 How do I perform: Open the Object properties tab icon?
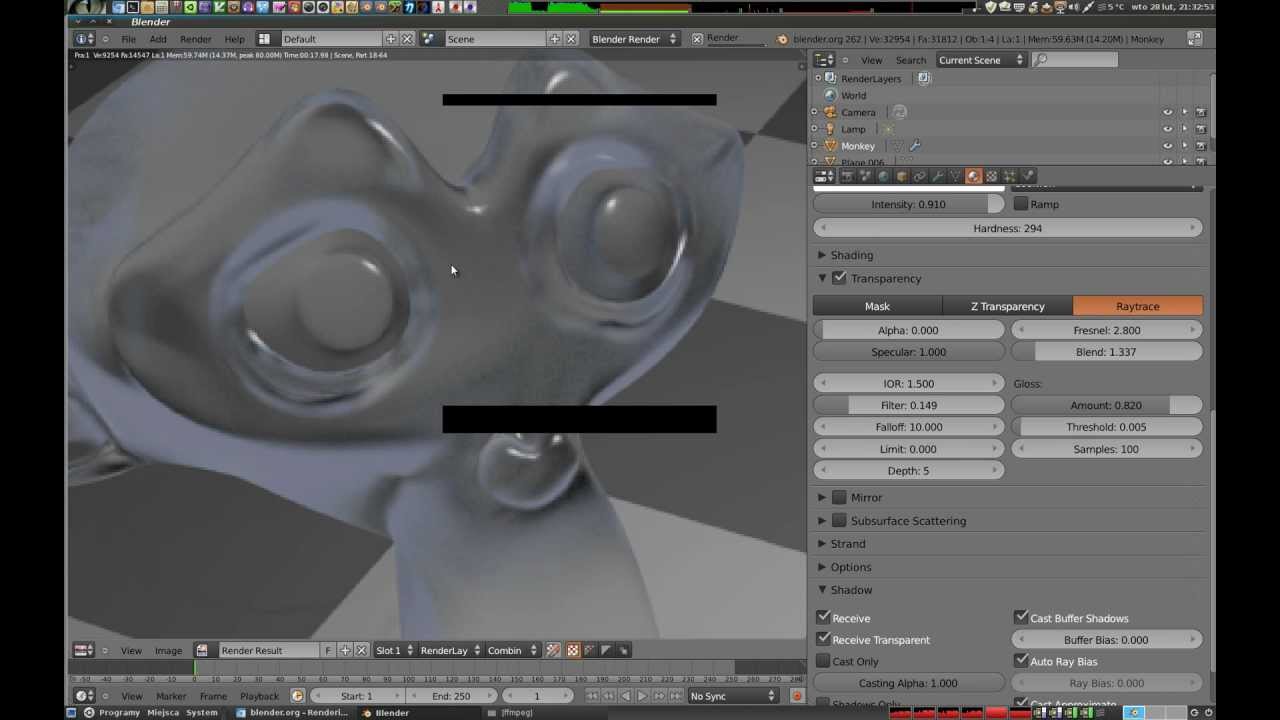(901, 176)
